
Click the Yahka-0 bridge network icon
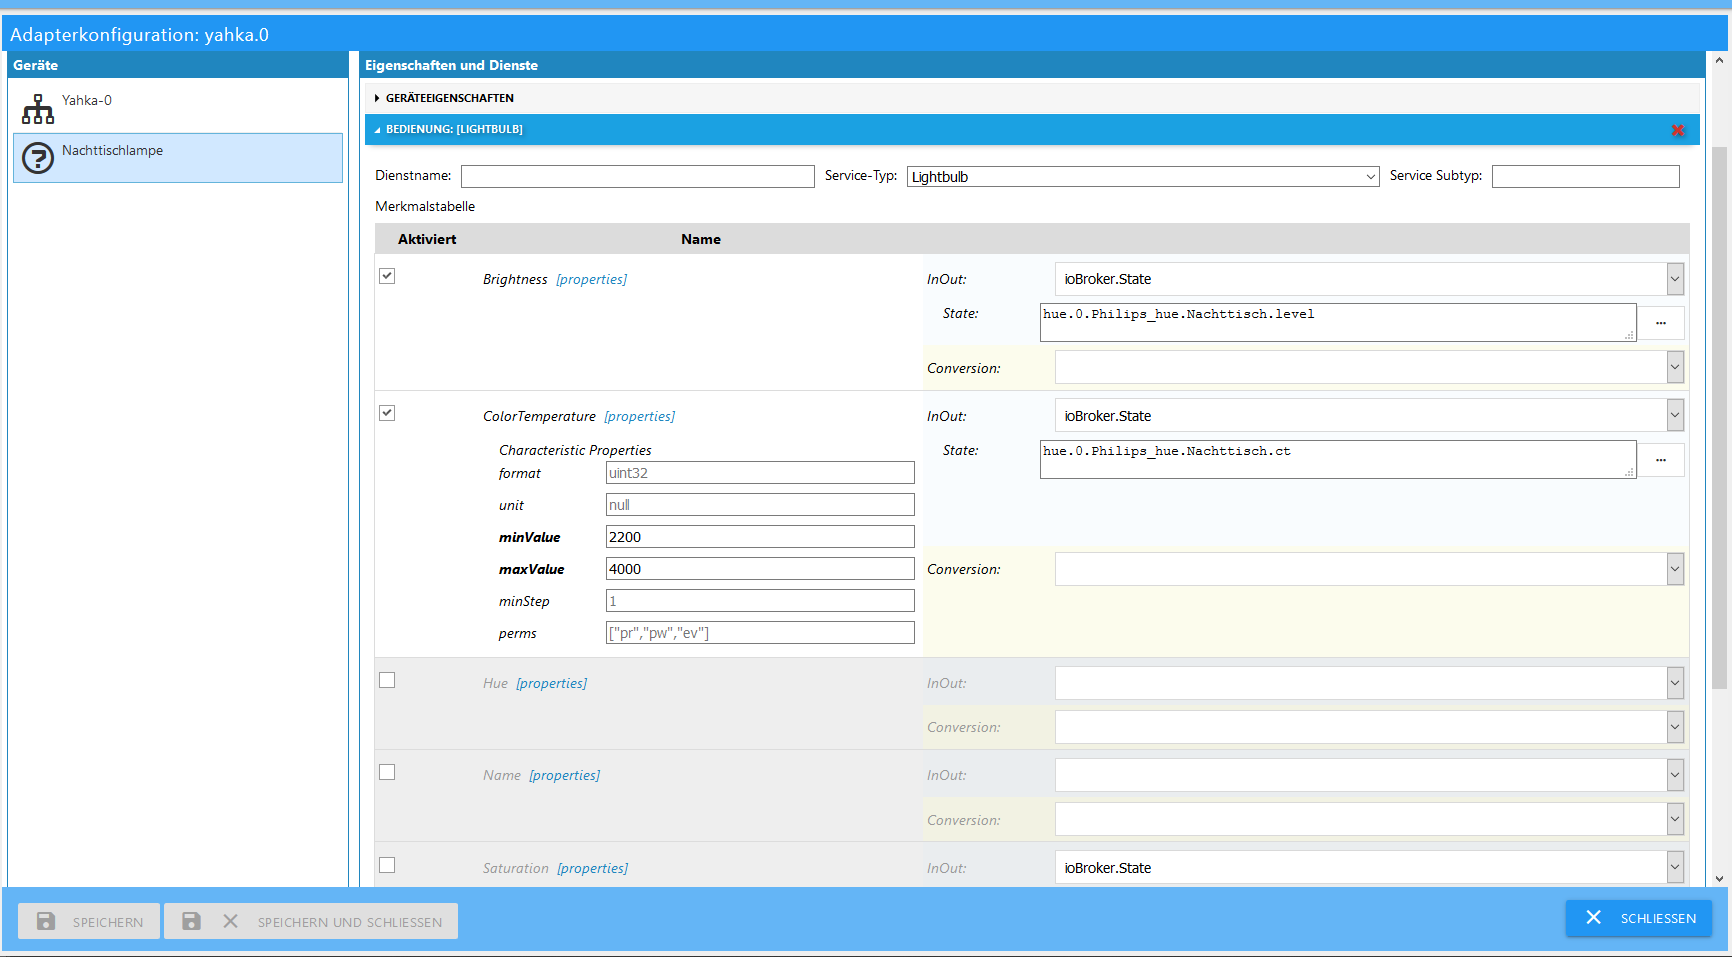[x=38, y=108]
